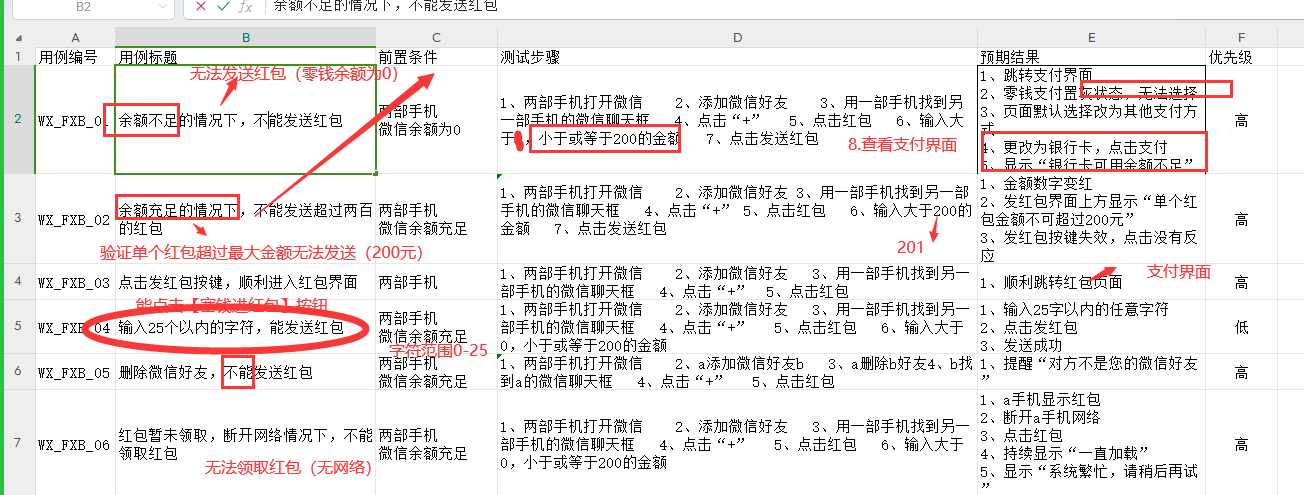Open the insert function fx icon
This screenshot has width=1304, height=495.
click(x=245, y=6)
